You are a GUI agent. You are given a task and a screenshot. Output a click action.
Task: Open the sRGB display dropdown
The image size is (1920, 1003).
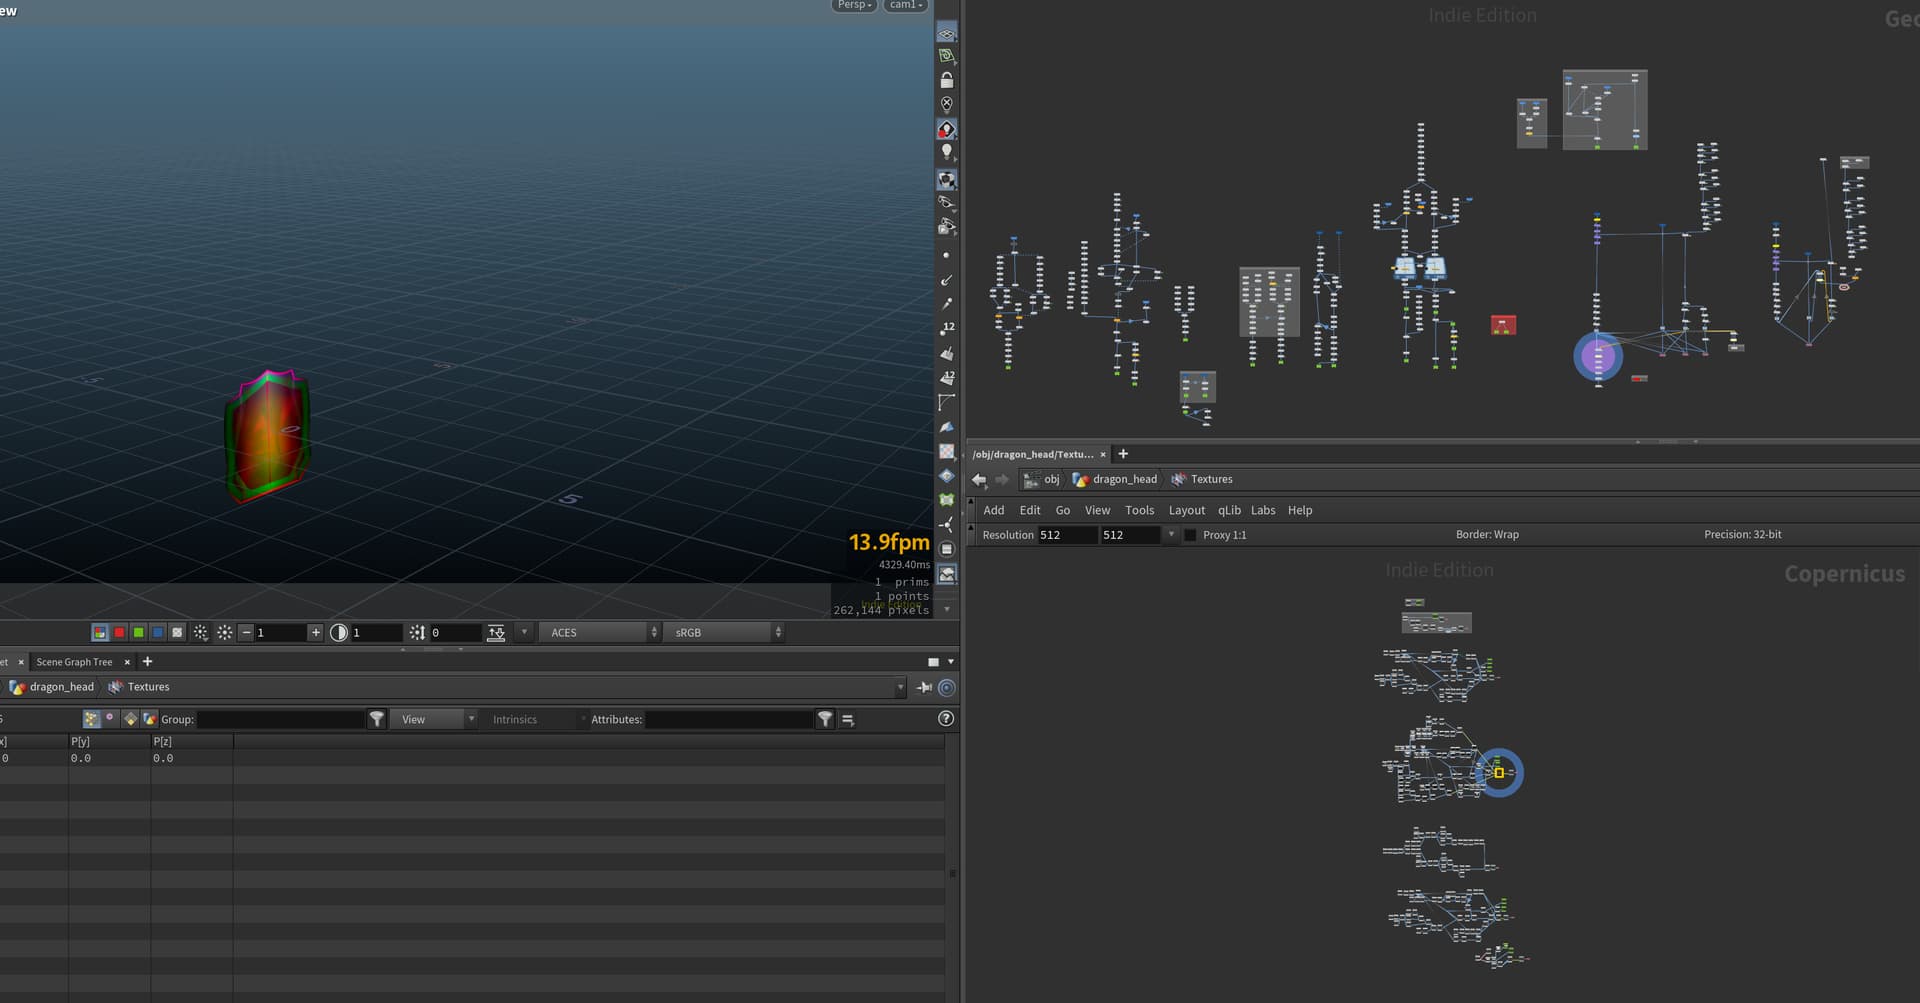coord(724,633)
